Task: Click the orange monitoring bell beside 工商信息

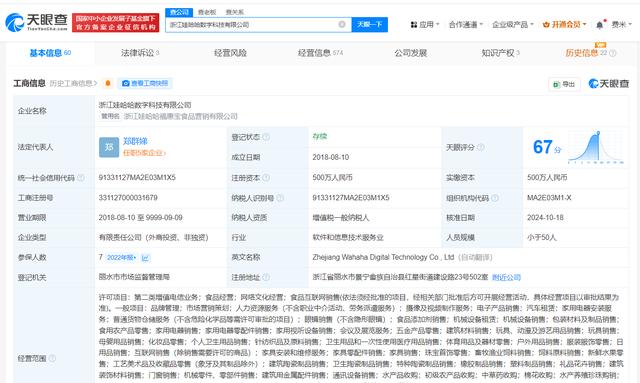Action: 108,83
